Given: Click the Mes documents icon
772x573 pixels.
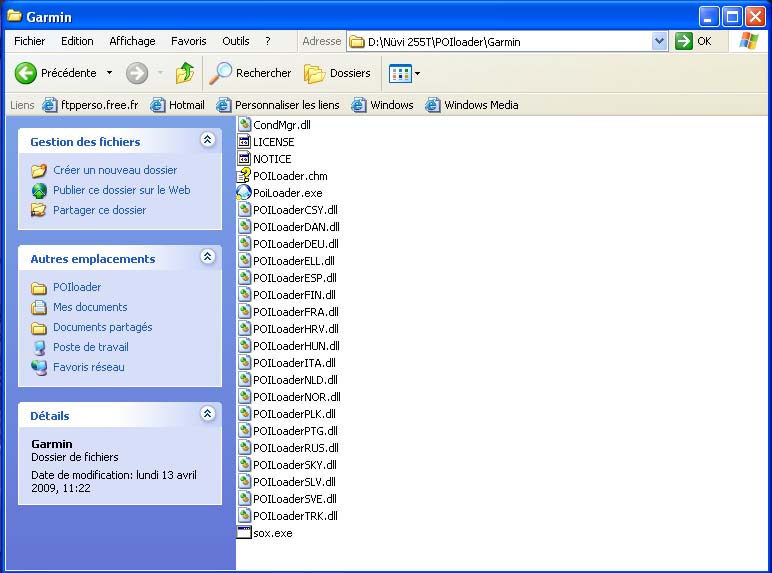Looking at the screenshot, I should tap(39, 307).
